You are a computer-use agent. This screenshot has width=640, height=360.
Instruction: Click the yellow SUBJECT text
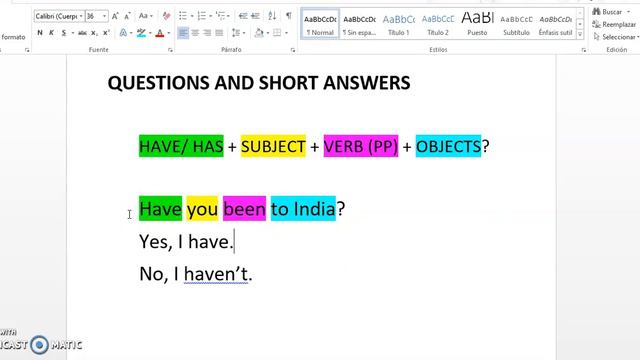click(x=273, y=146)
